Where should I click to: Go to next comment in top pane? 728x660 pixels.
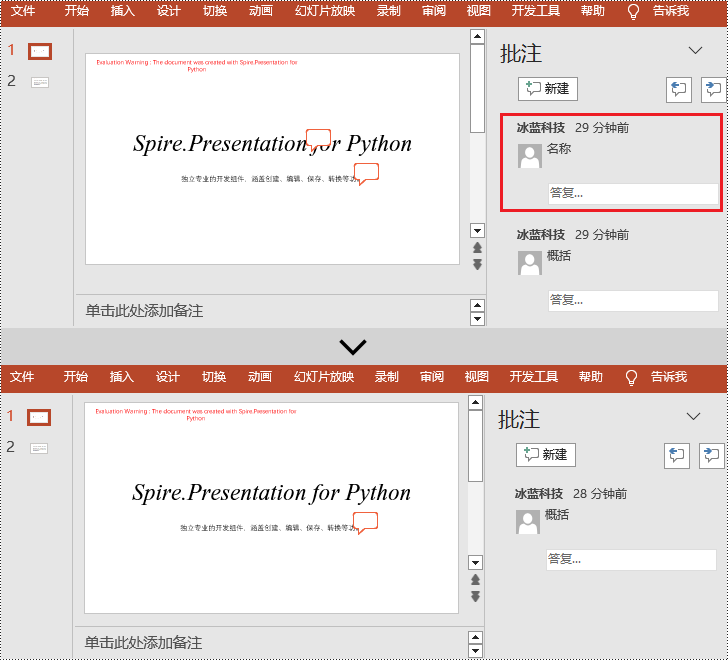pyautogui.click(x=713, y=89)
